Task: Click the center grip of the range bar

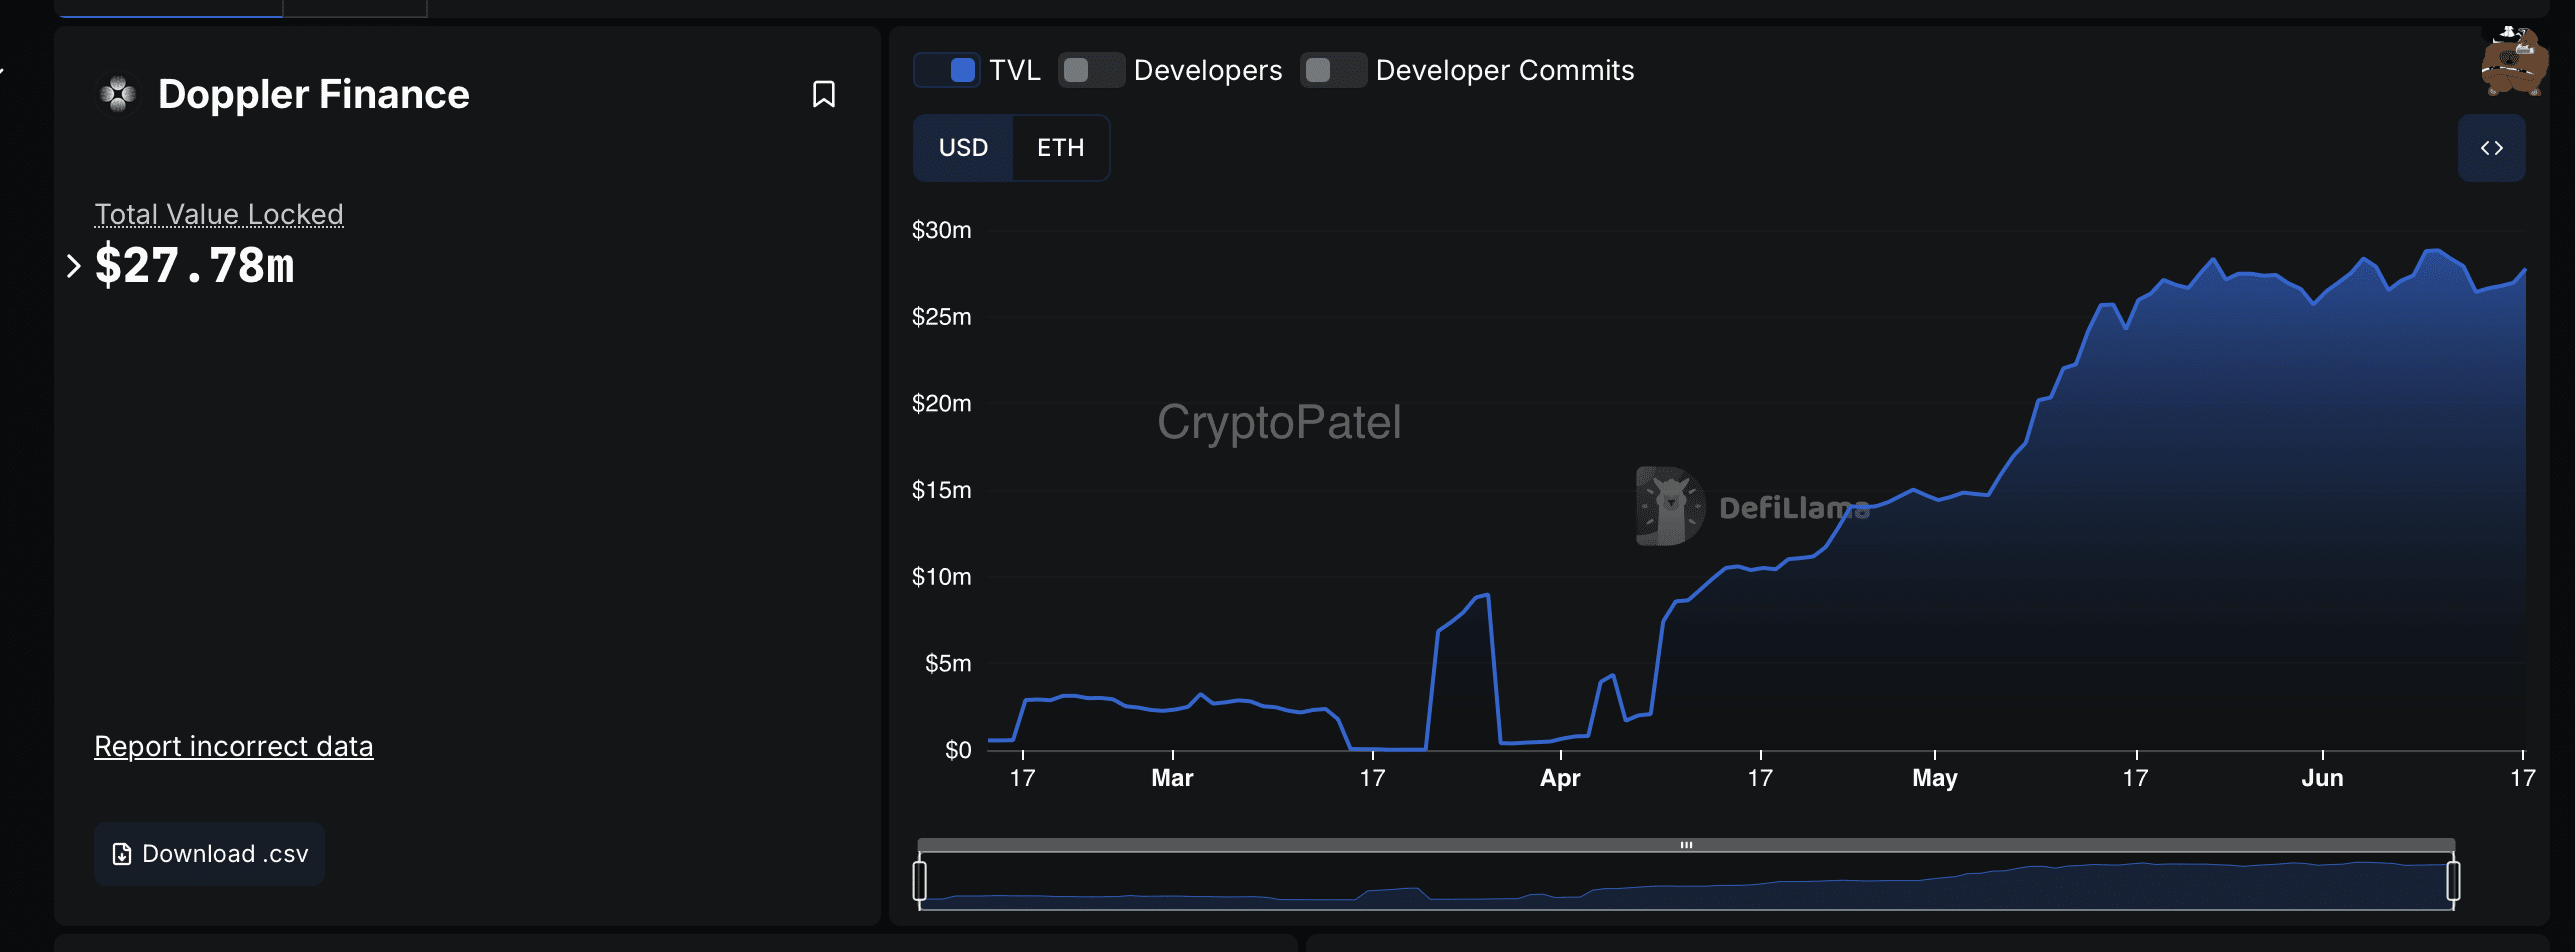Action: click(1686, 845)
